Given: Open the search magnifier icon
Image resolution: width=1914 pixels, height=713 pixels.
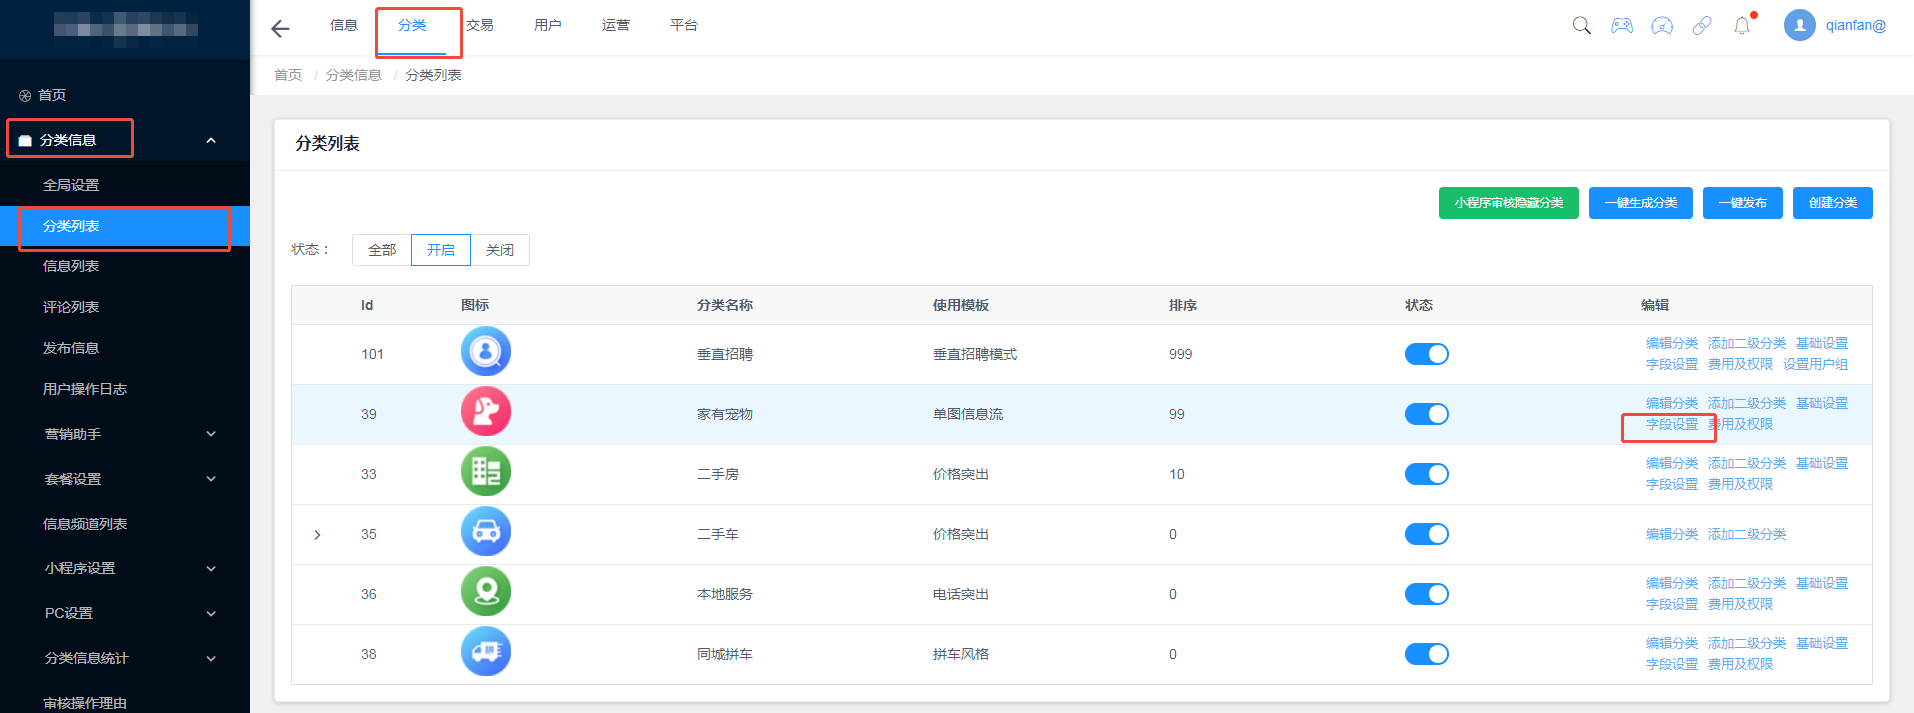Looking at the screenshot, I should click(x=1581, y=26).
